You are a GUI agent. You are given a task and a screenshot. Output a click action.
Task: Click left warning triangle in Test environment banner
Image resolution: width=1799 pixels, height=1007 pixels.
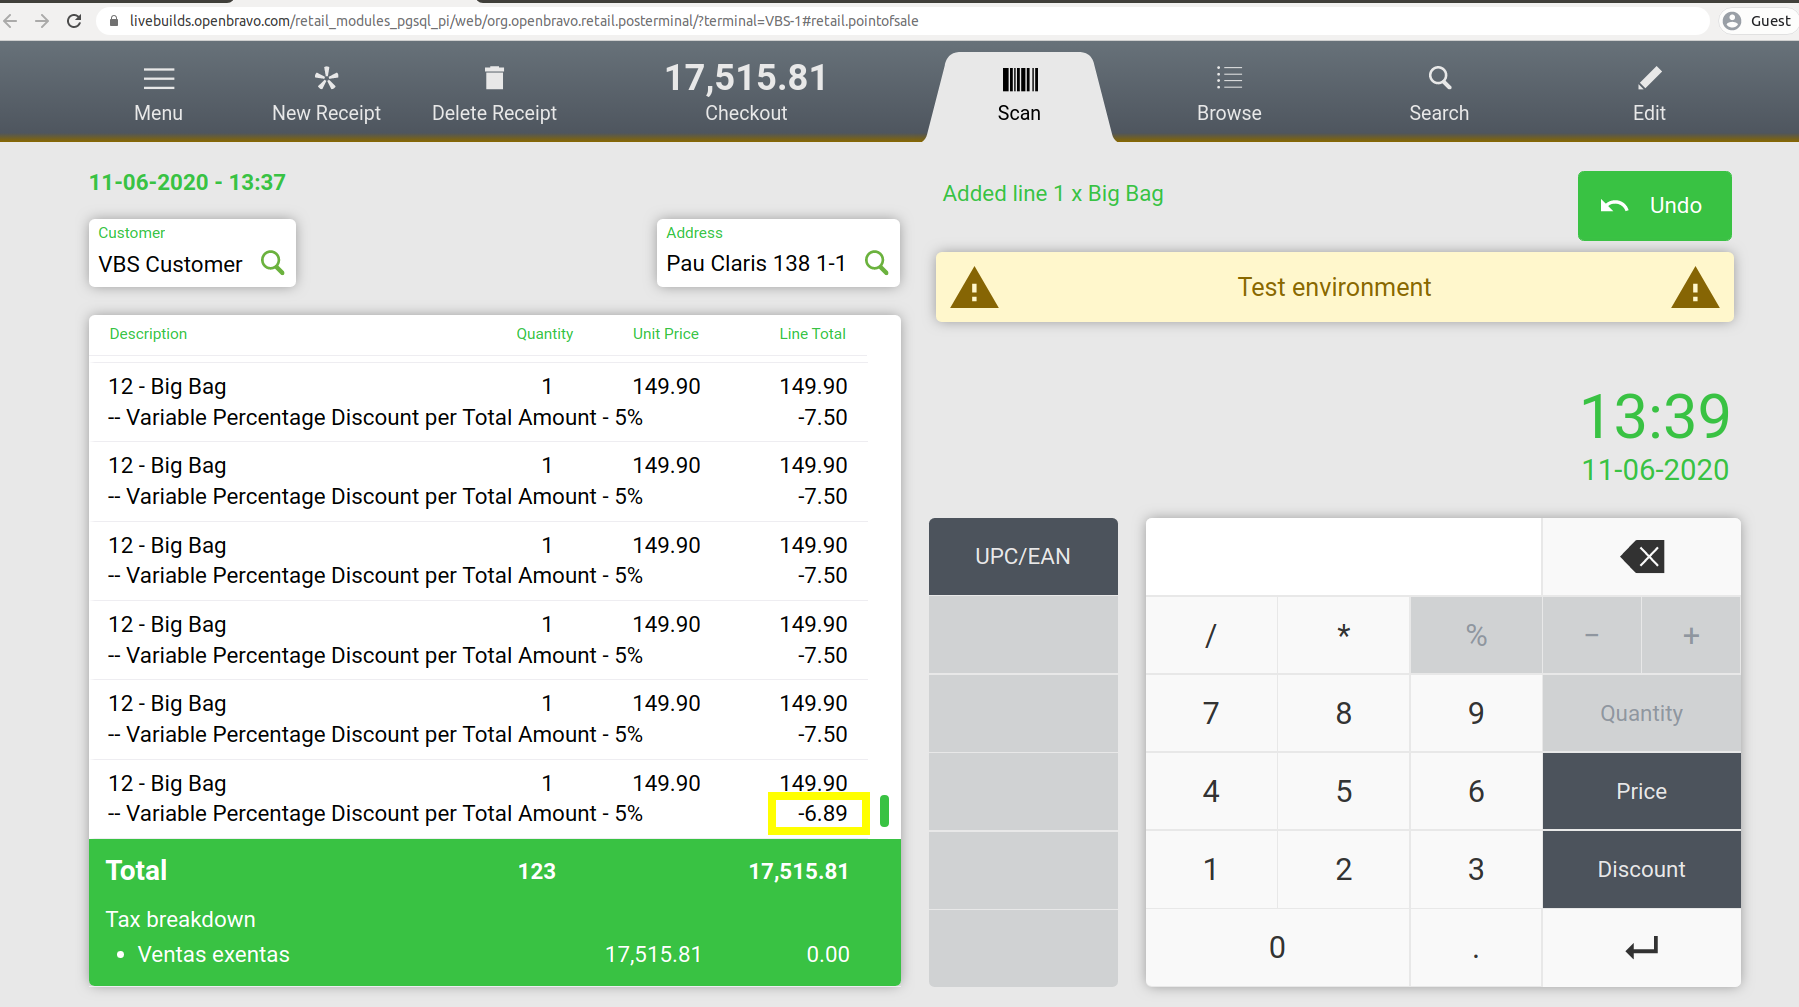[974, 288]
